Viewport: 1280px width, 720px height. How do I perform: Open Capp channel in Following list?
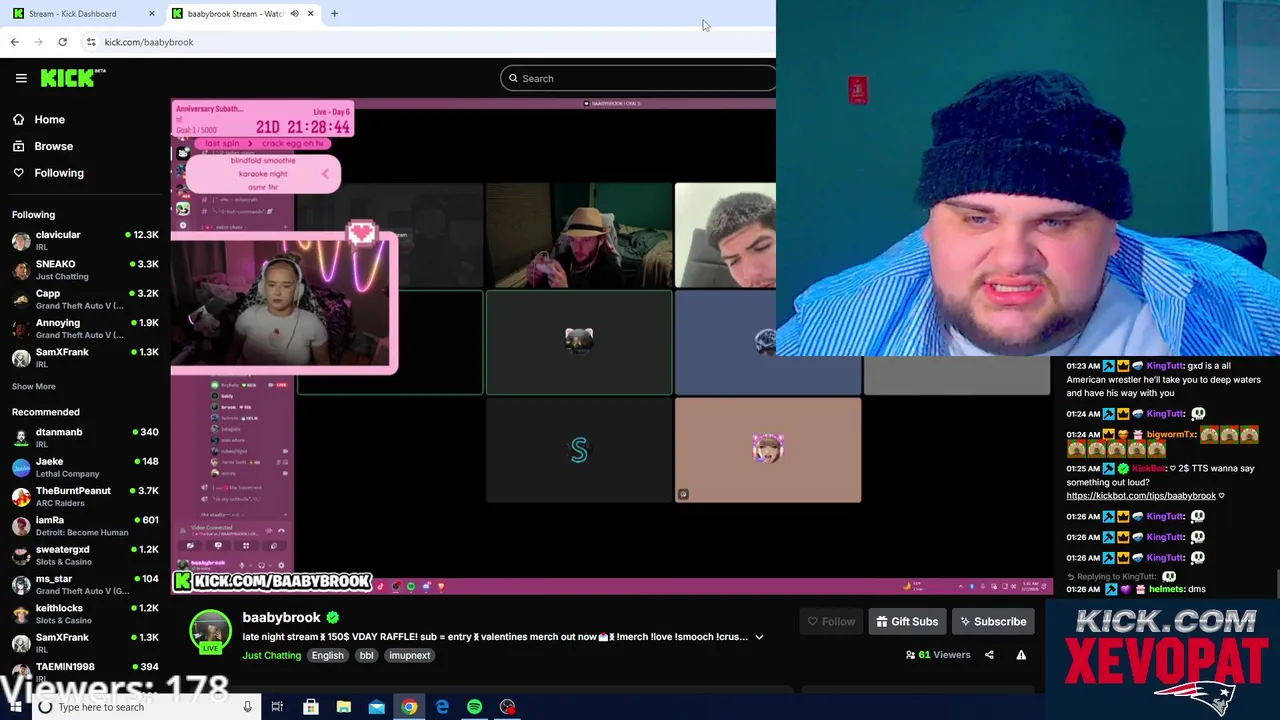[85, 299]
